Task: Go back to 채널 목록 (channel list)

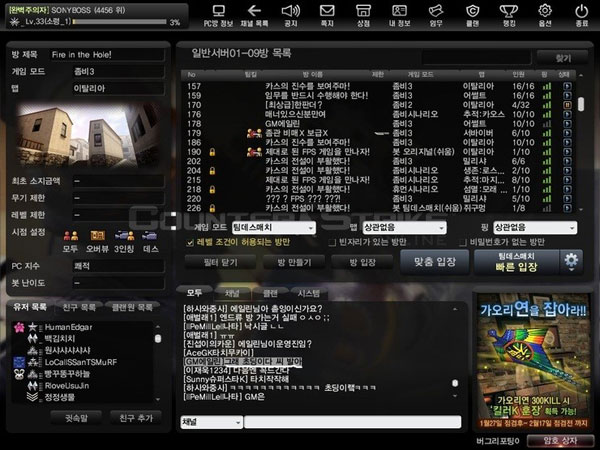Action: (x=254, y=16)
